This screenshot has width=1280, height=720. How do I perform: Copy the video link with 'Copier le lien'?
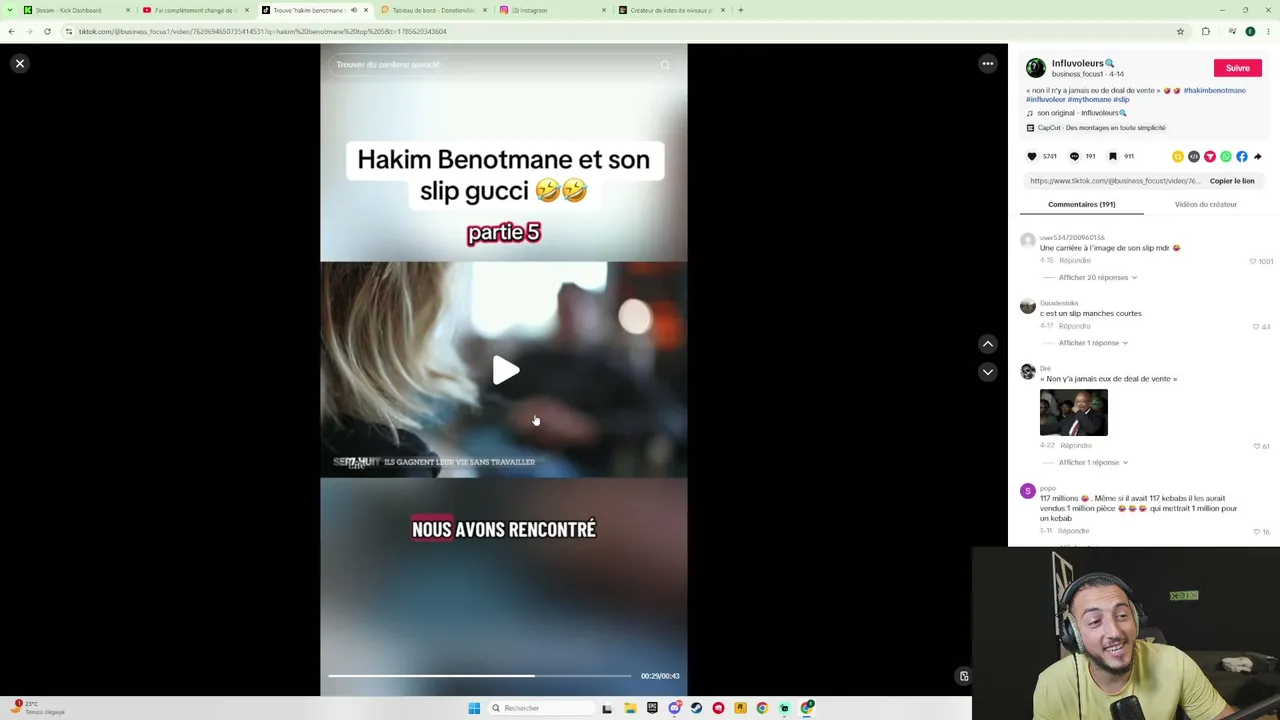tap(1232, 181)
